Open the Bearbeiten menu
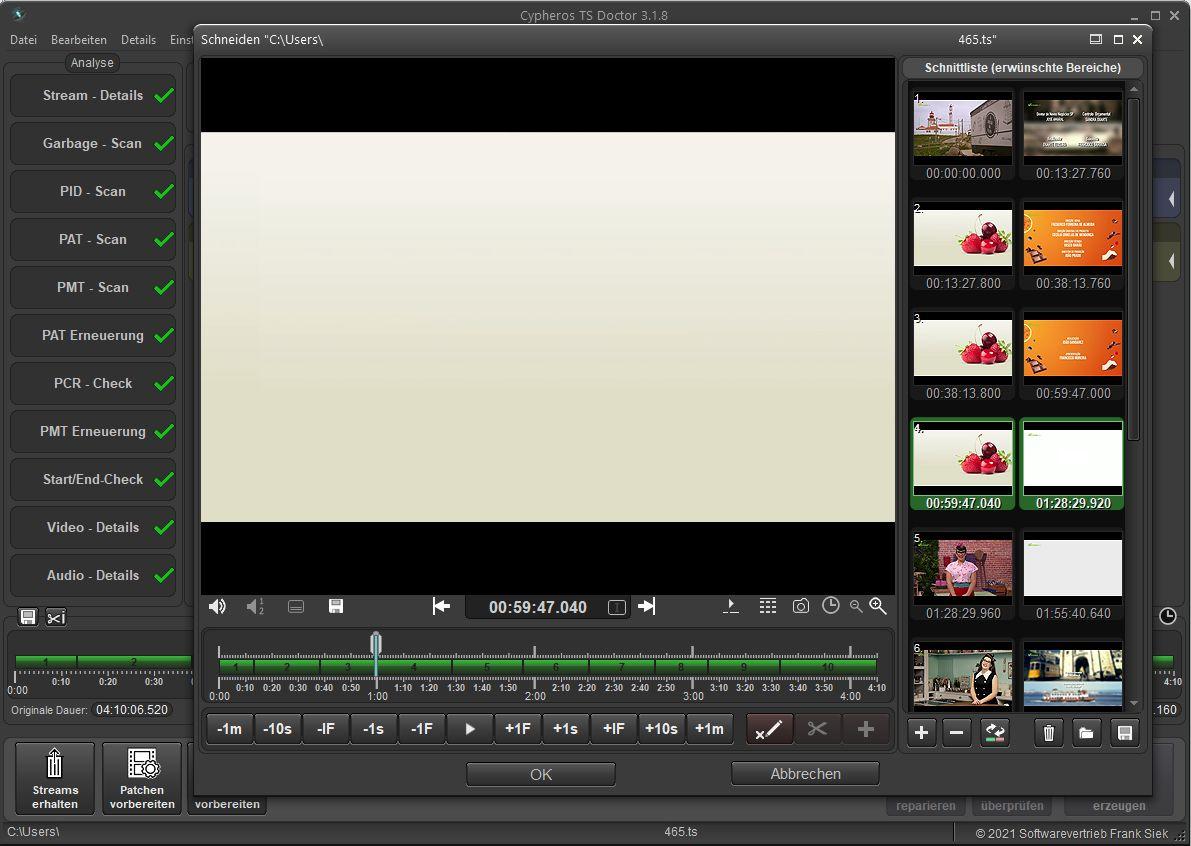Screen dimensions: 1191x846 point(79,40)
